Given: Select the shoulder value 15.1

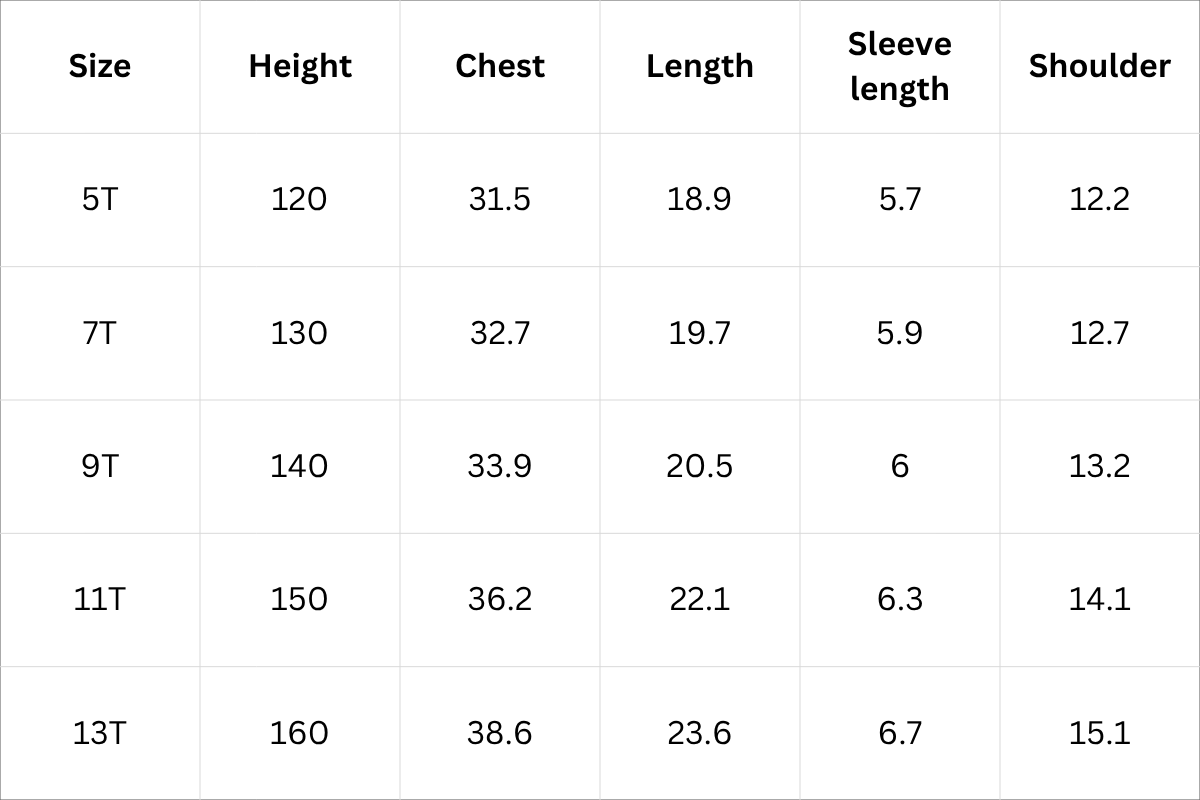Looking at the screenshot, I should (x=1099, y=733).
